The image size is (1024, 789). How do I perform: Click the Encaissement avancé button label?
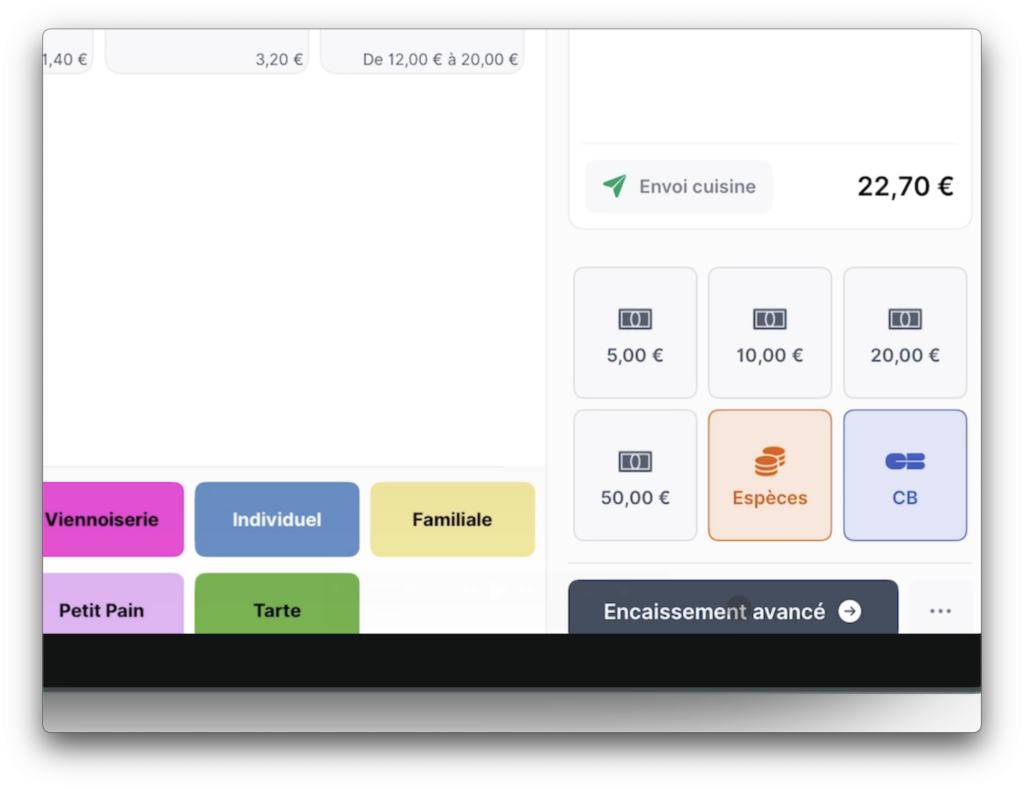tap(714, 611)
